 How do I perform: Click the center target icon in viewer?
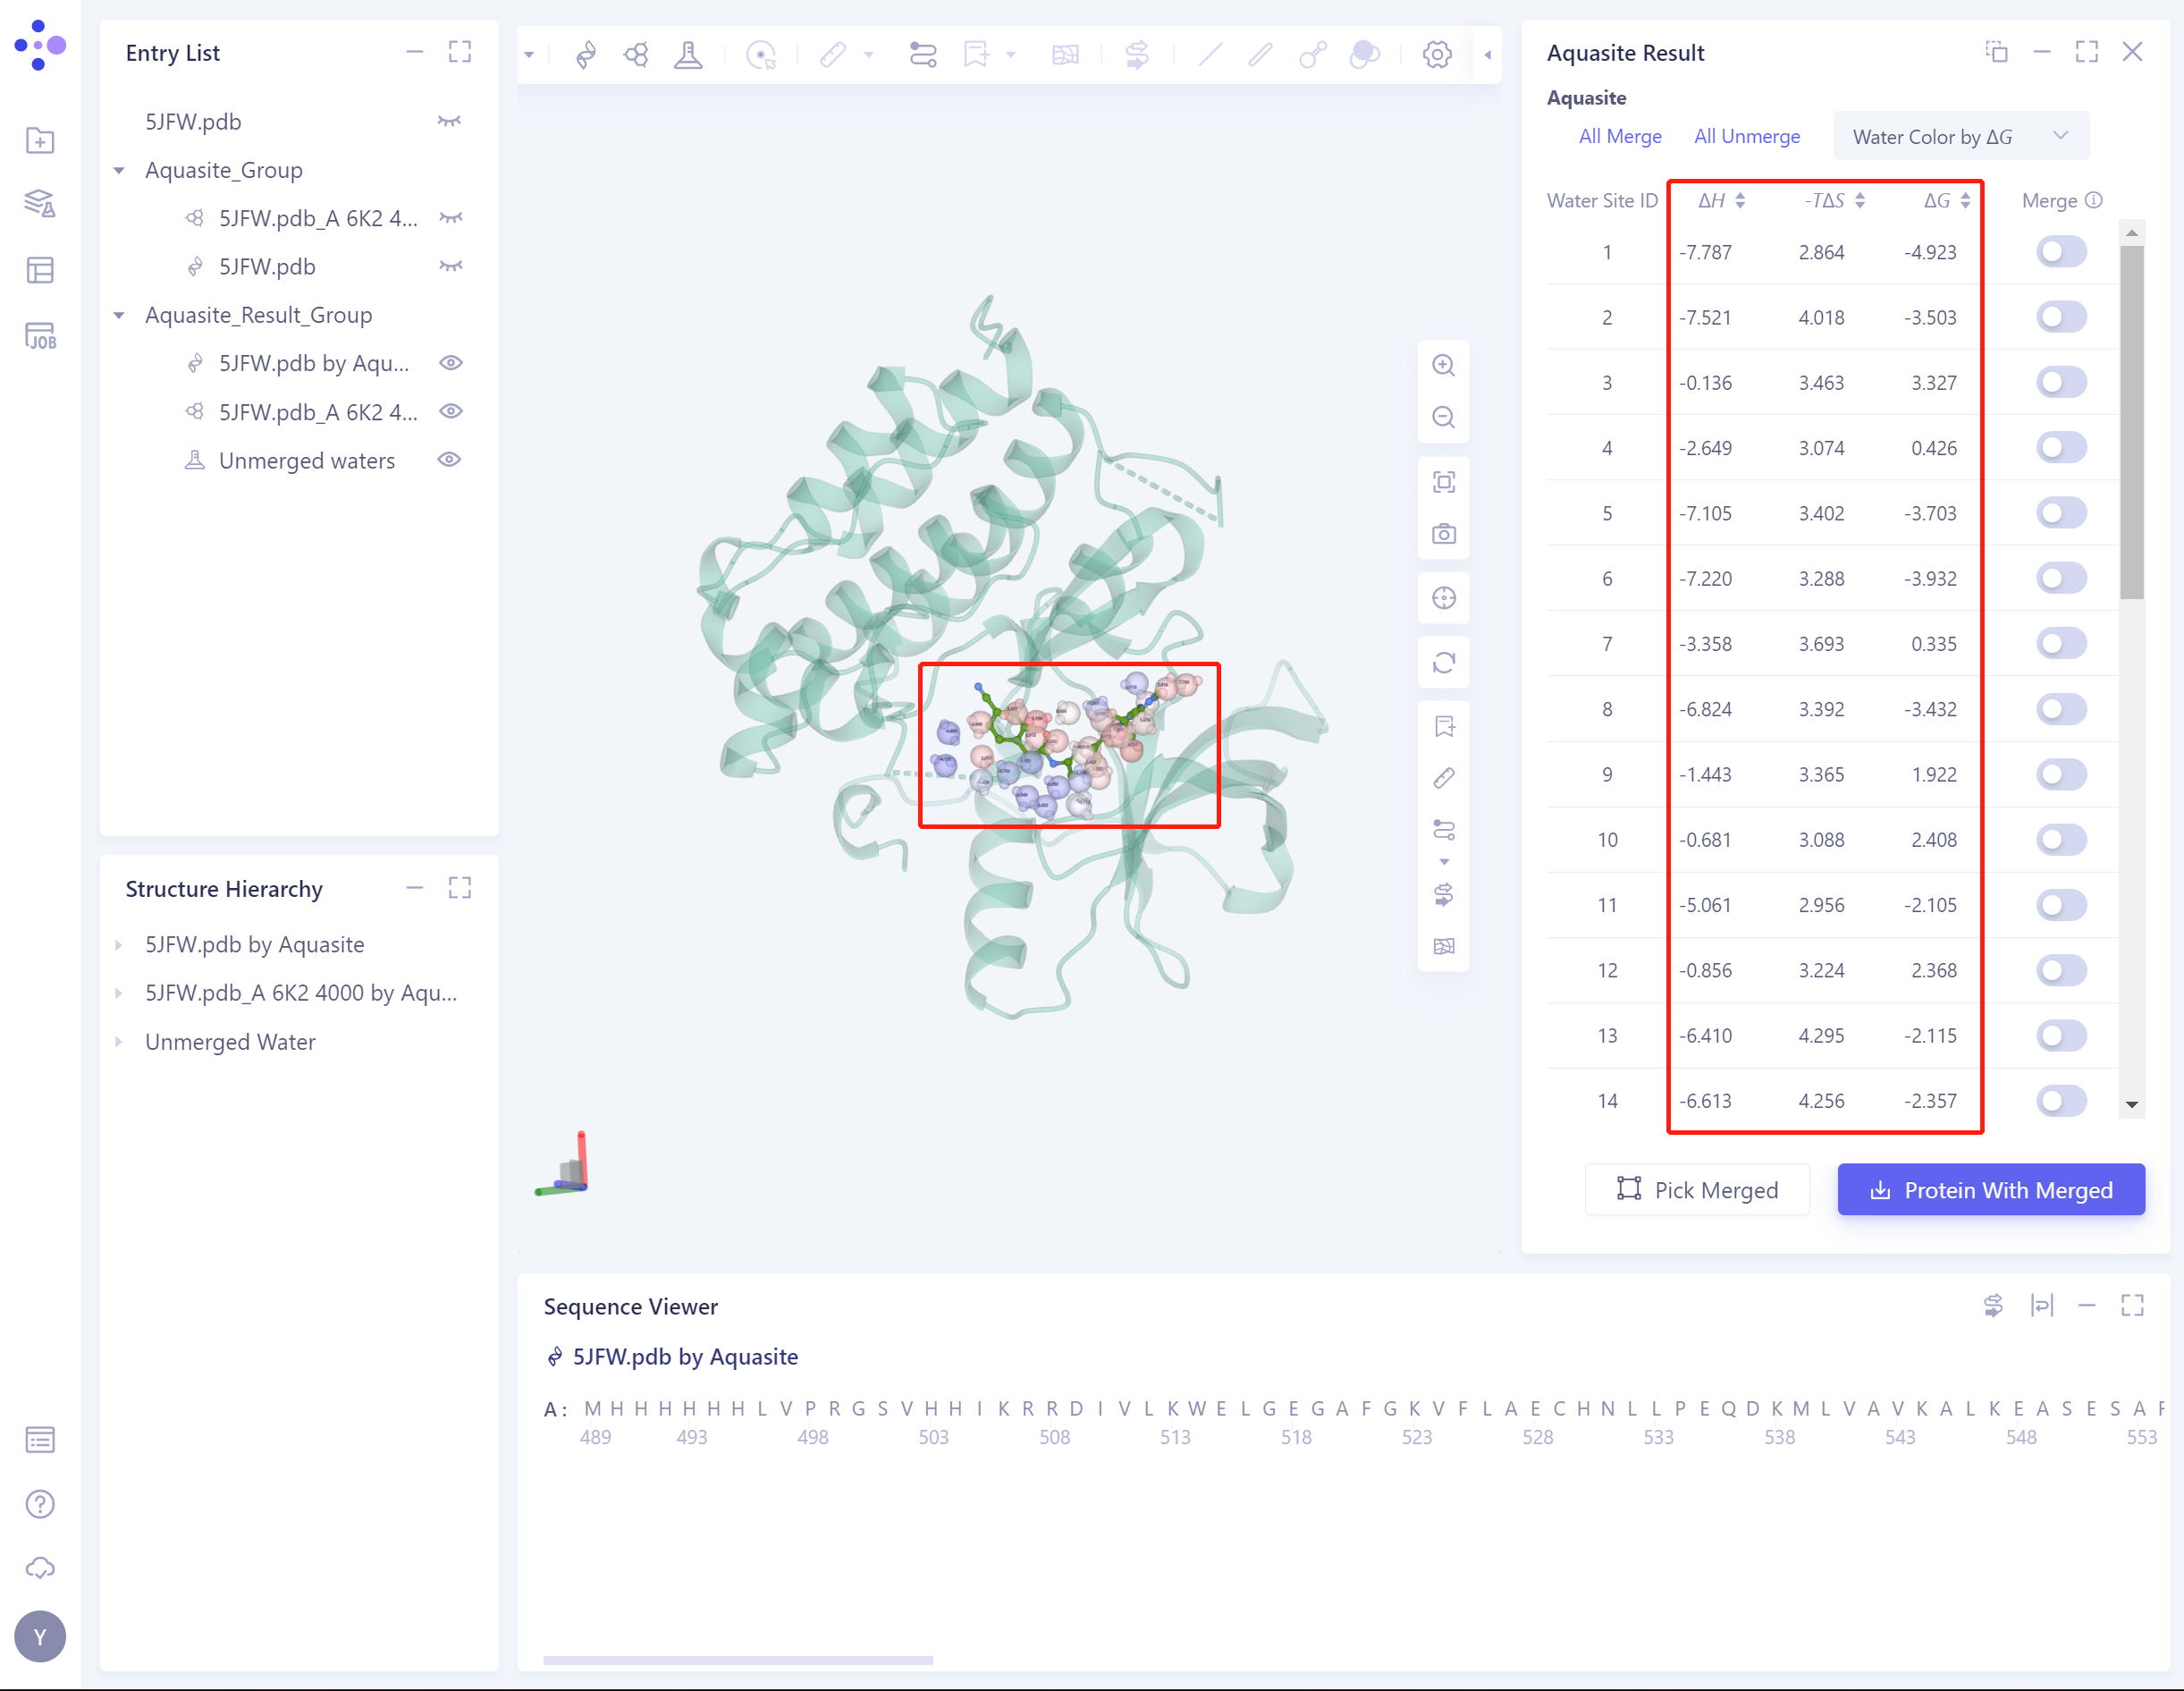point(1443,598)
